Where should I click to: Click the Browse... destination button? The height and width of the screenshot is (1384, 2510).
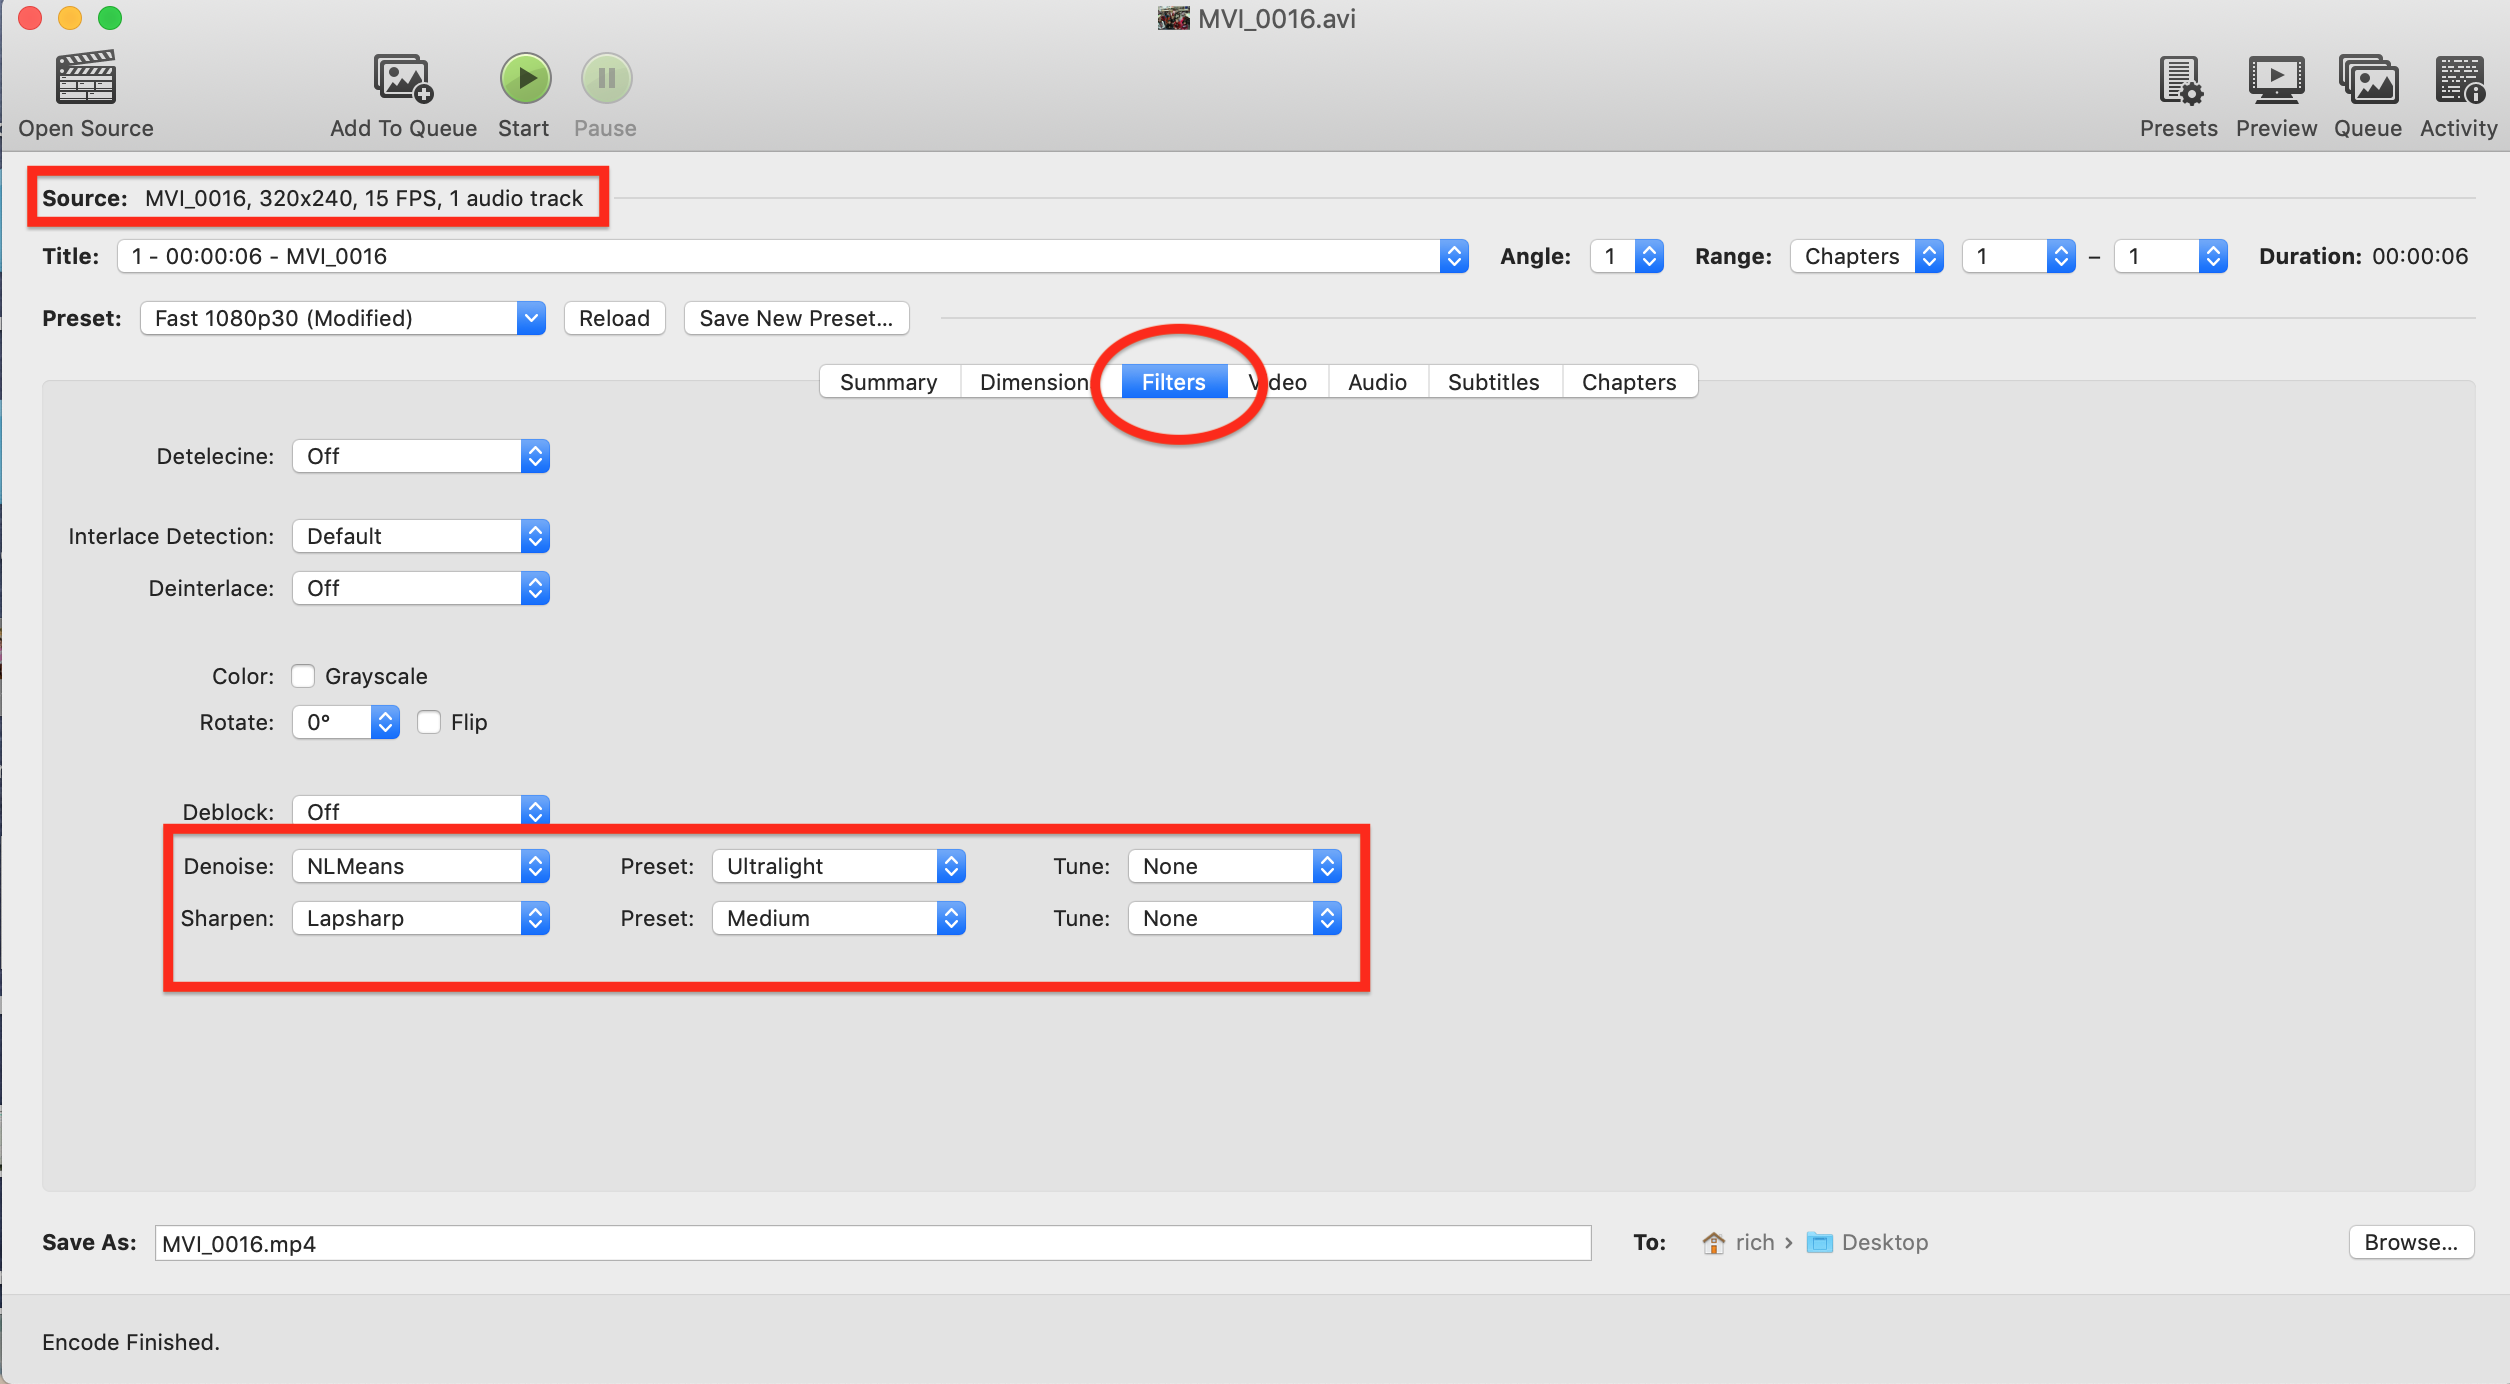pos(2410,1243)
